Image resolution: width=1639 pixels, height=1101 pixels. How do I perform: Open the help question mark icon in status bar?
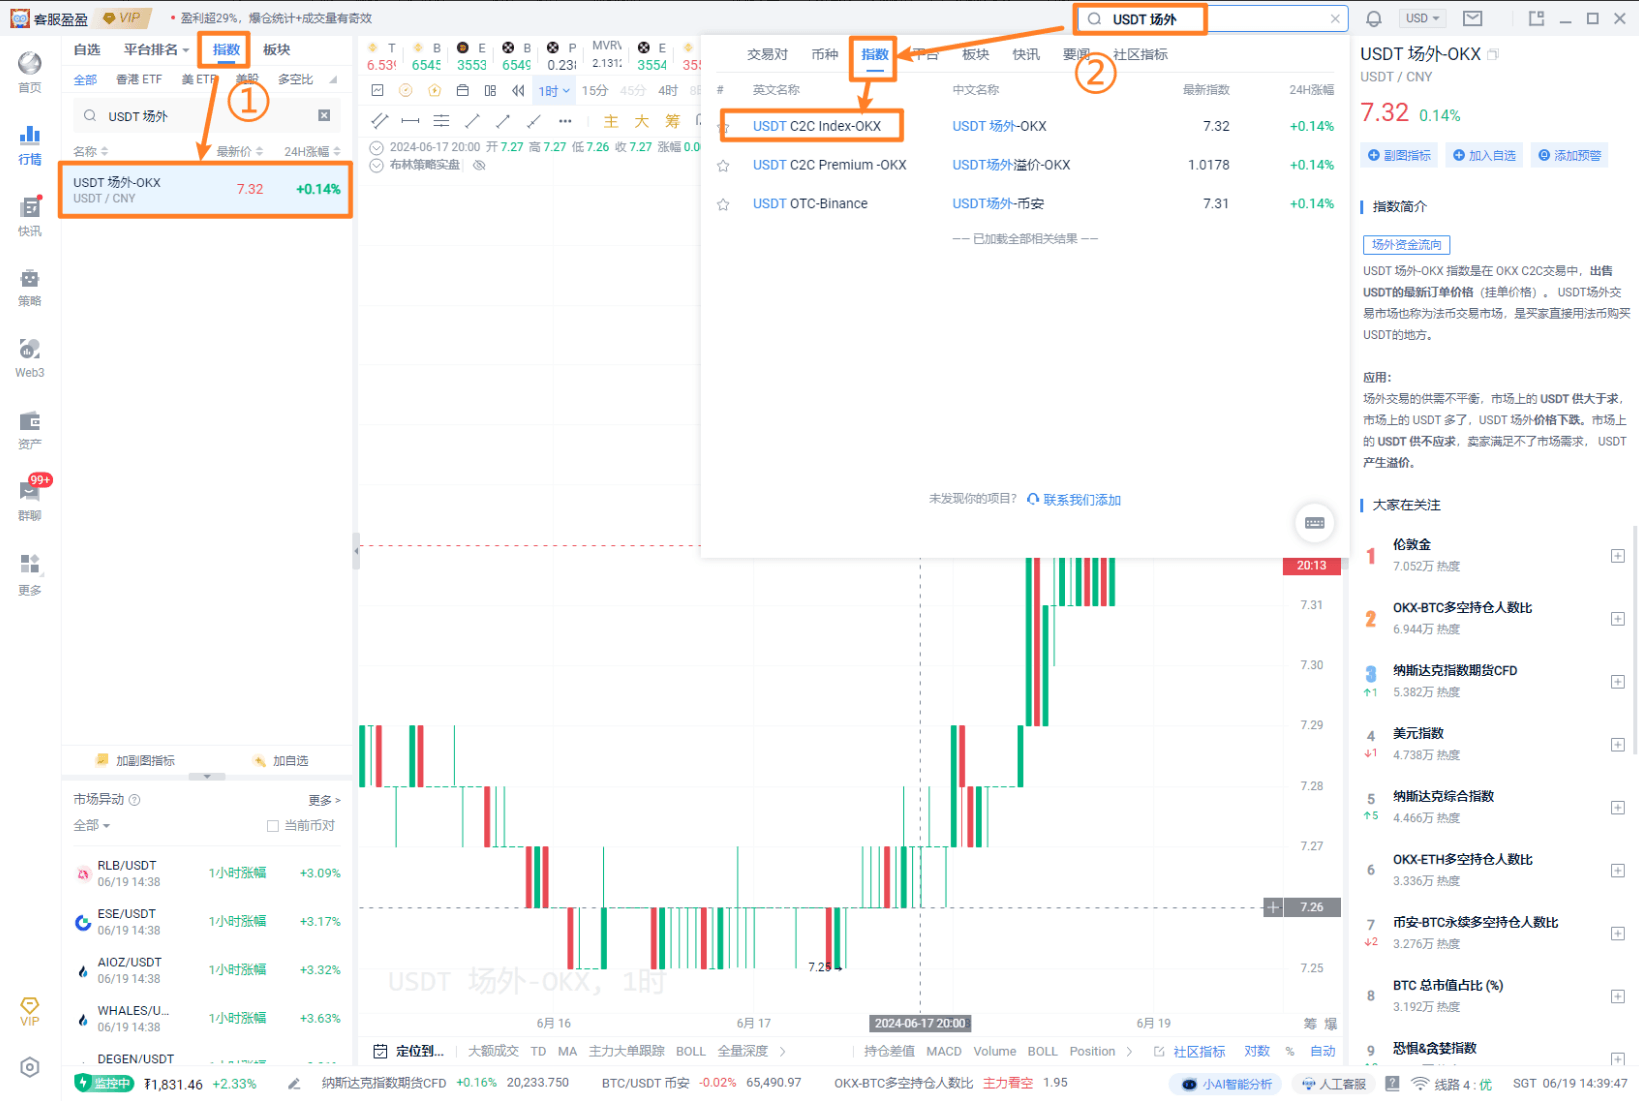(x=1392, y=1084)
